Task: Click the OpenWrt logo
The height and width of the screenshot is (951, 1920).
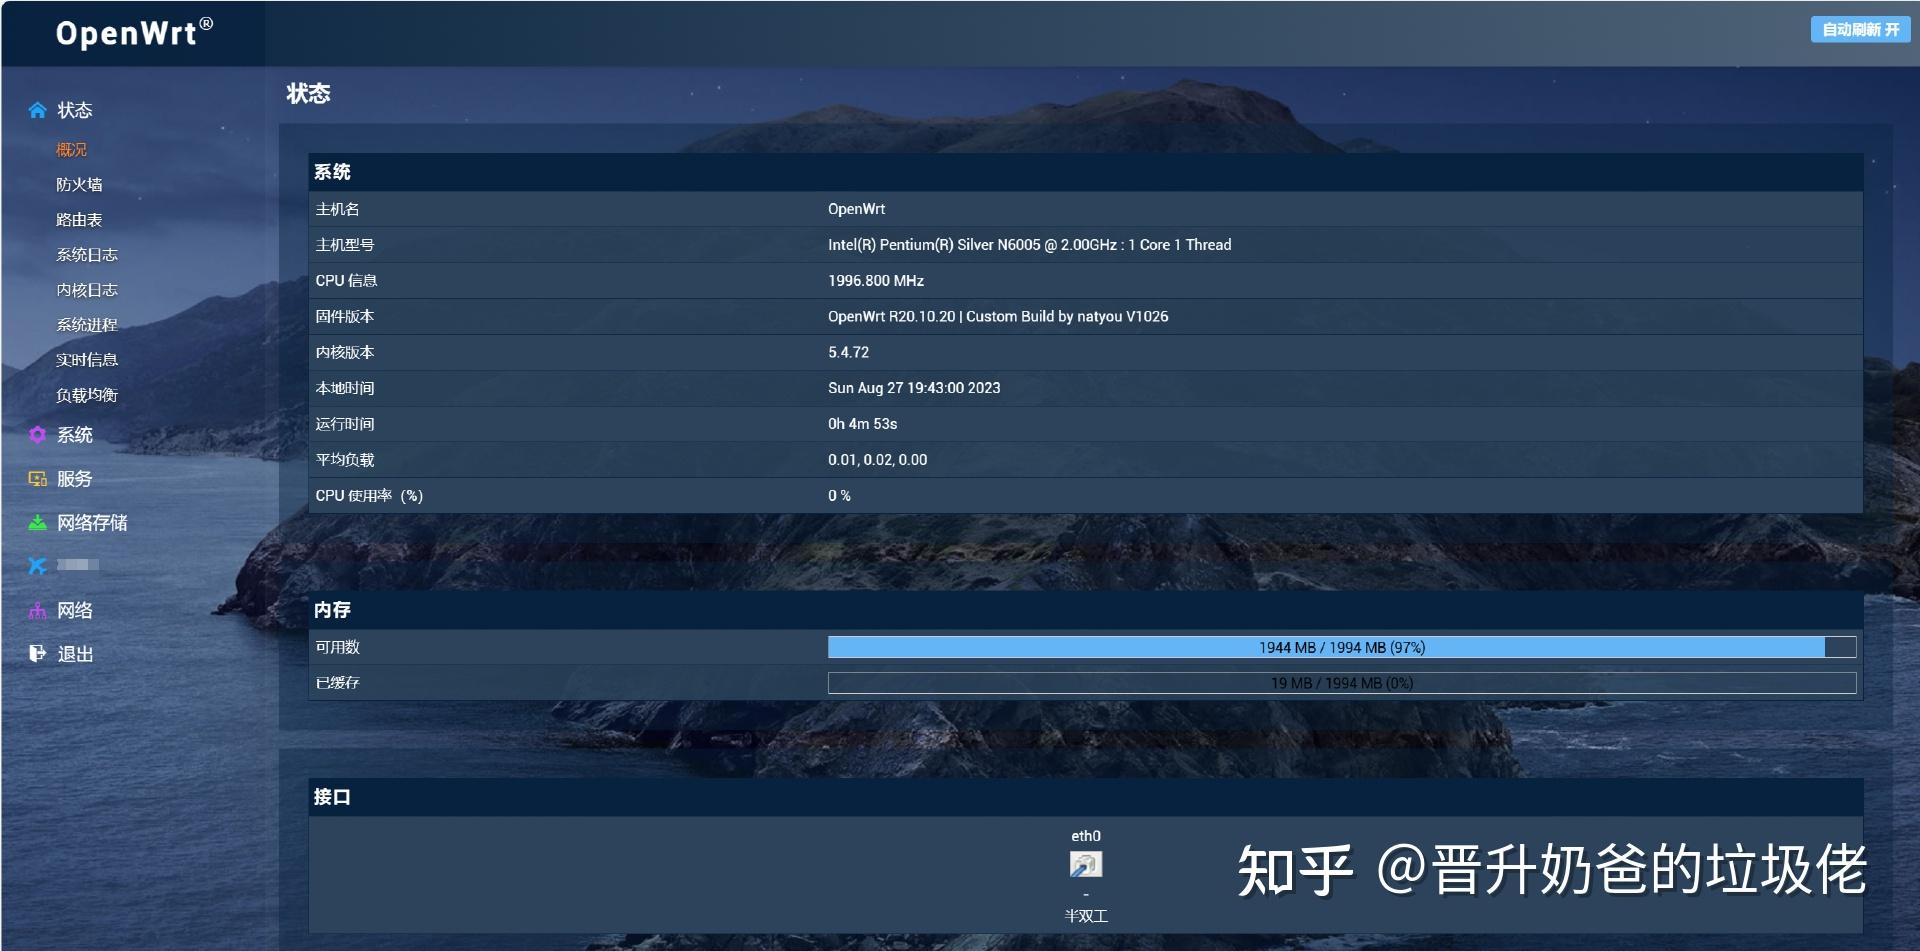Action: coord(131,33)
